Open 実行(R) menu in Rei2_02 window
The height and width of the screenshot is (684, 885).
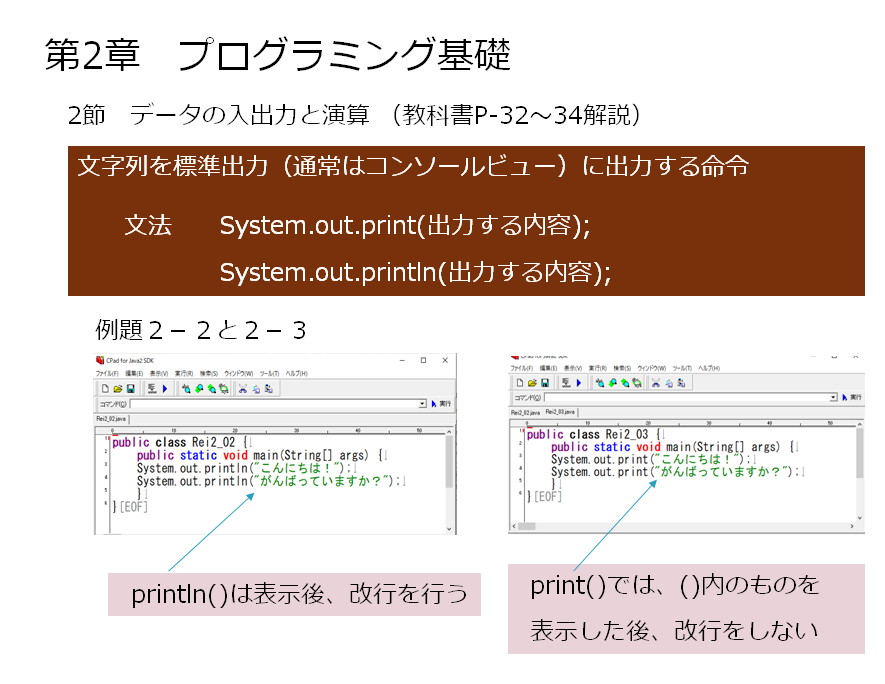pyautogui.click(x=184, y=374)
